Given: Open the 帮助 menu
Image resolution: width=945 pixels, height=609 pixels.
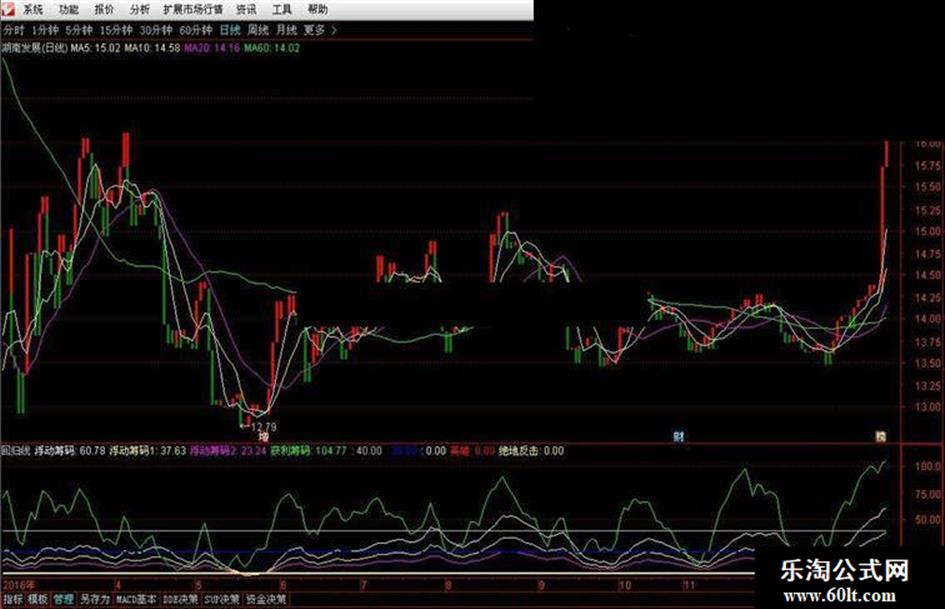Looking at the screenshot, I should 318,10.
